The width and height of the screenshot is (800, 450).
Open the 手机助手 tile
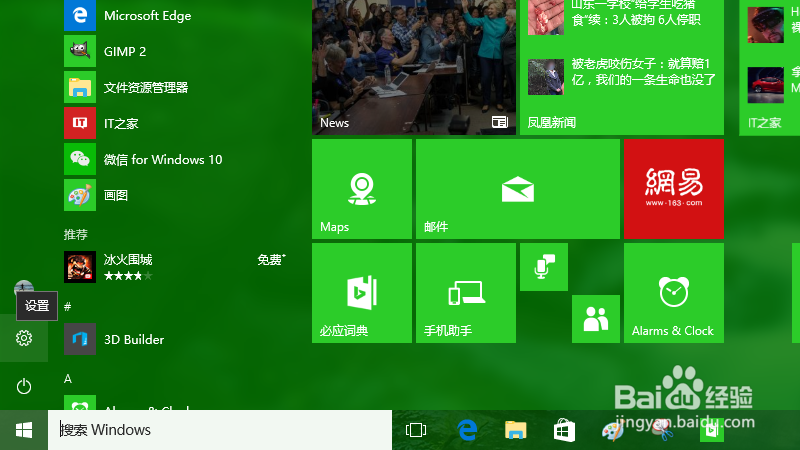pyautogui.click(x=466, y=293)
